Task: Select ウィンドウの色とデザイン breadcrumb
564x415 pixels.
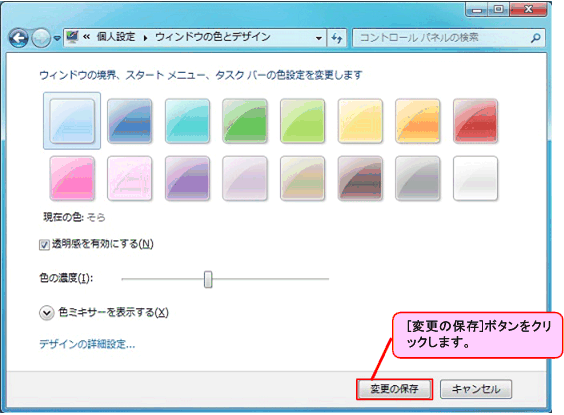Action: (x=213, y=37)
